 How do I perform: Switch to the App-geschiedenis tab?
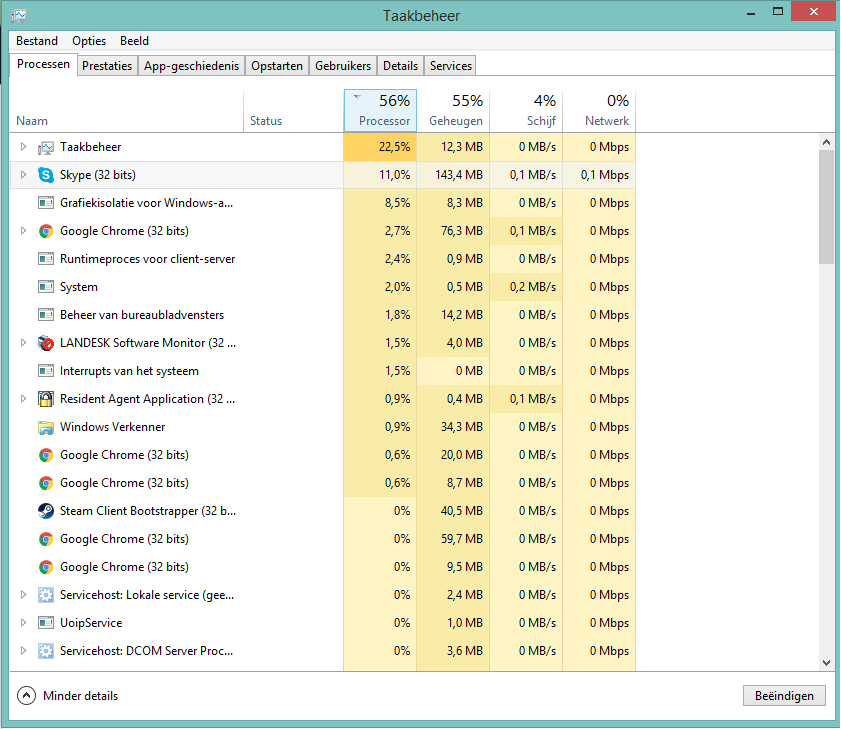pos(191,65)
